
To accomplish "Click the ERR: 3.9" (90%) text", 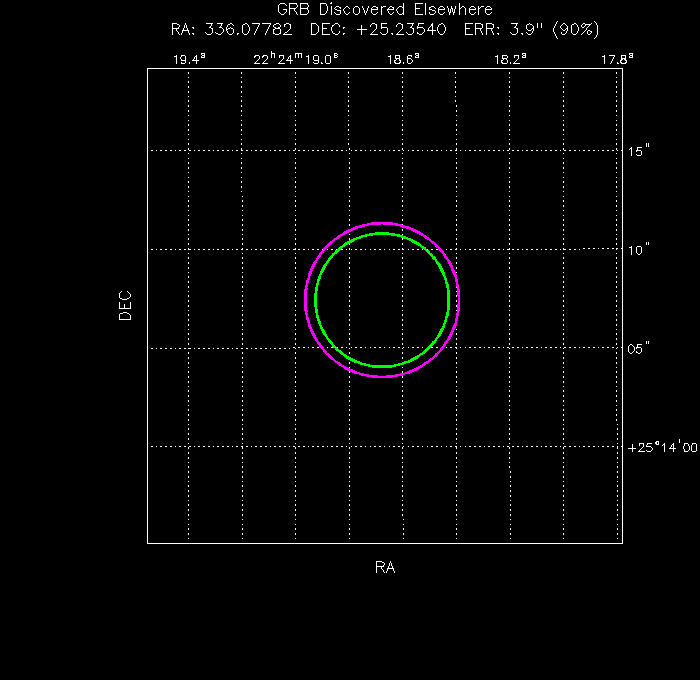I will (x=531, y=30).
